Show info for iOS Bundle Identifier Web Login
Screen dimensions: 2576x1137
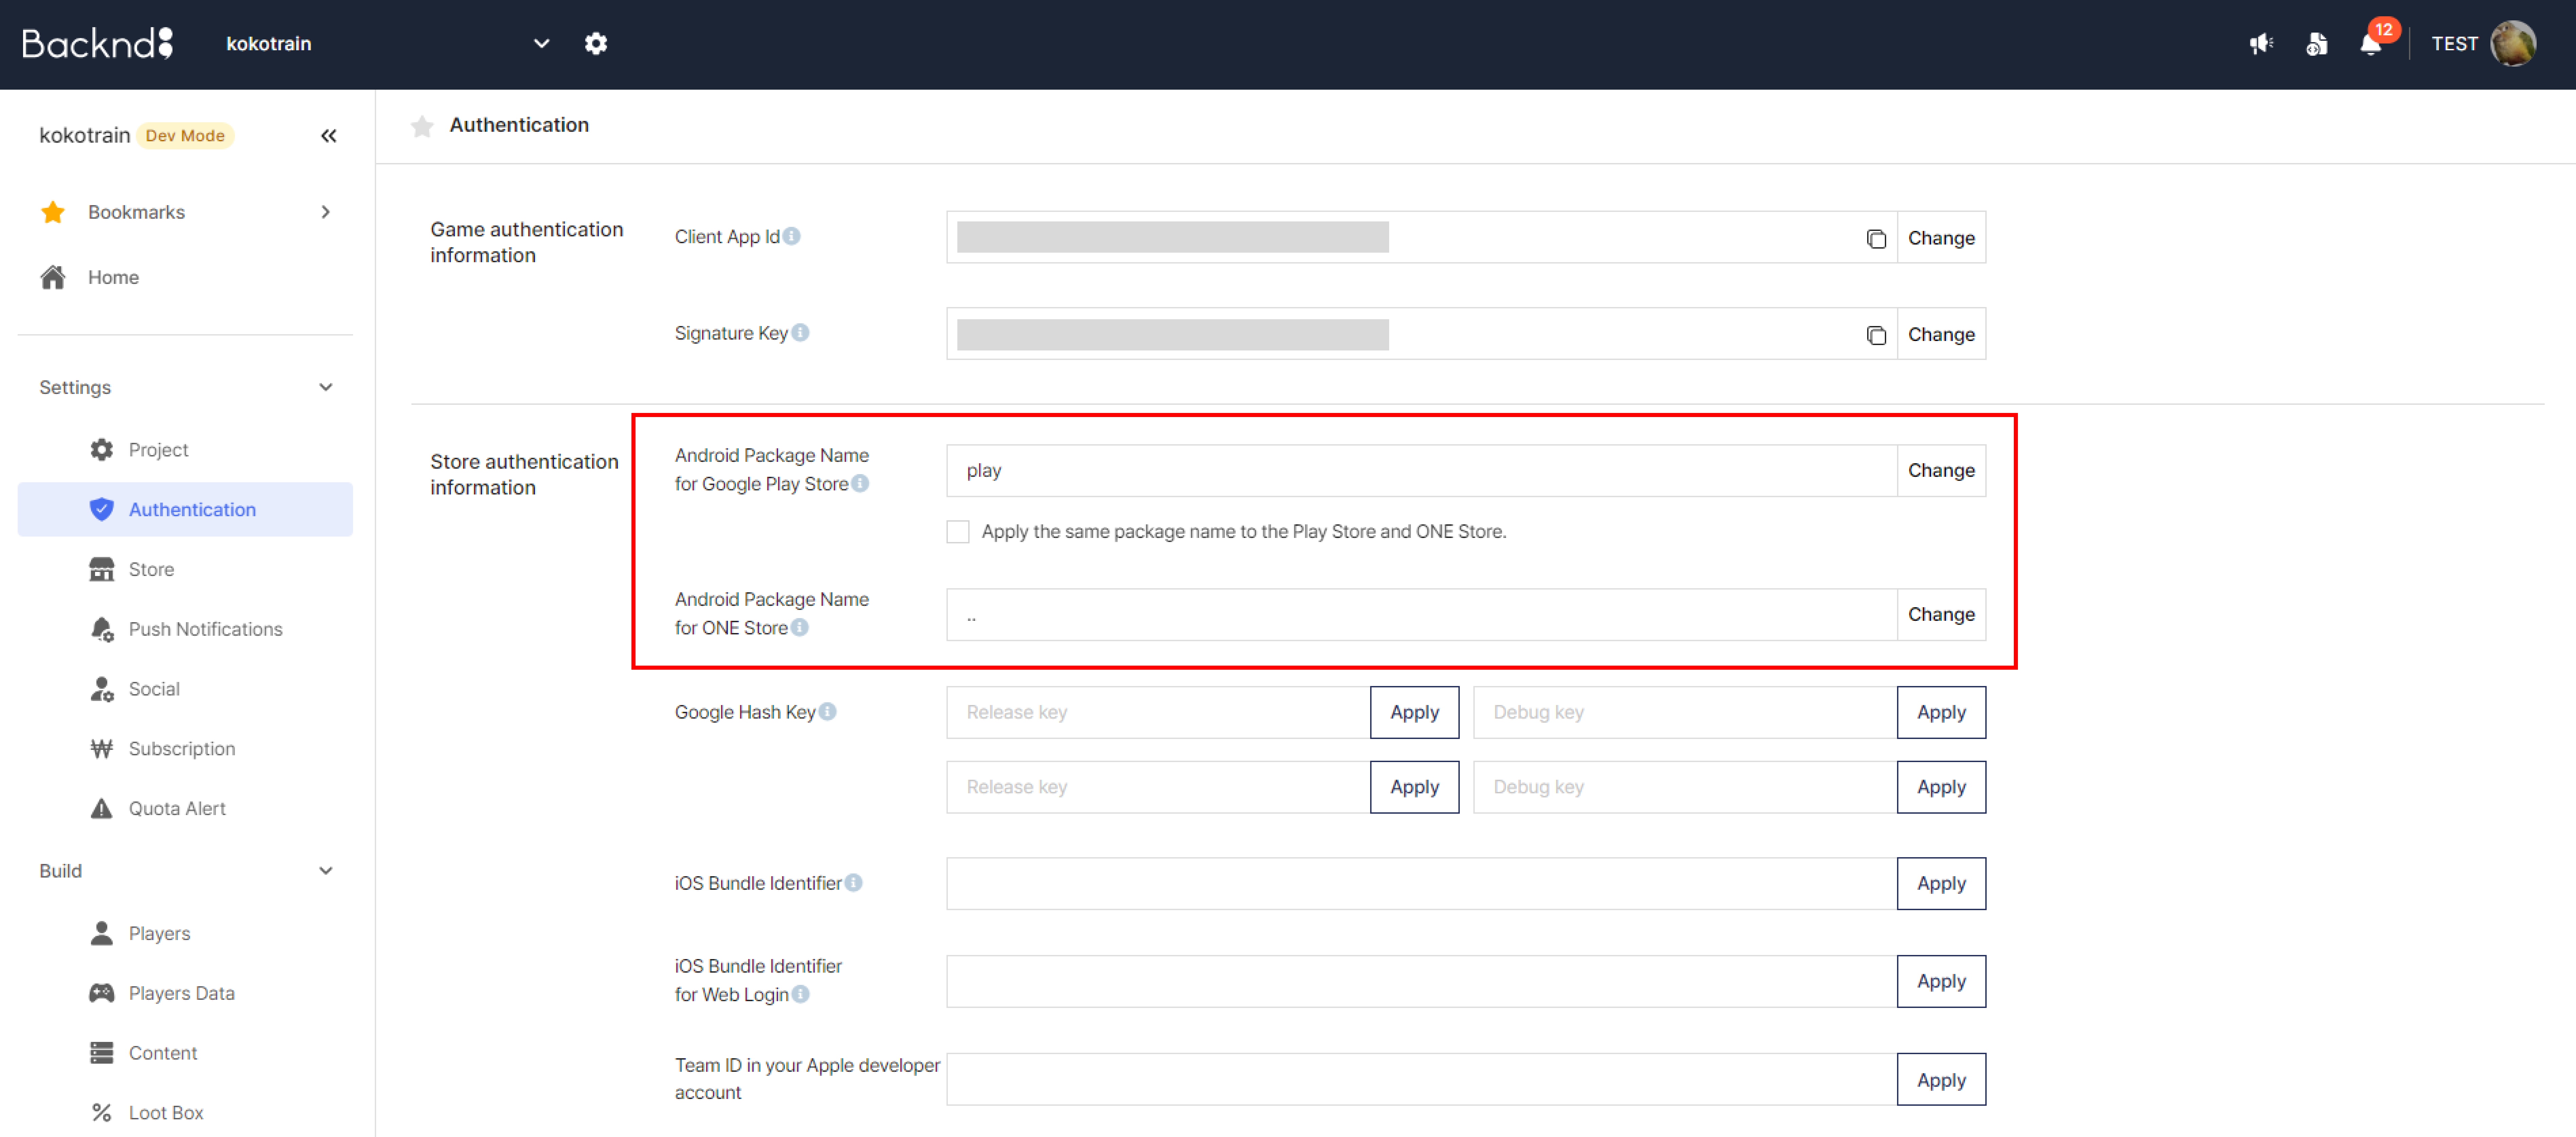(800, 994)
